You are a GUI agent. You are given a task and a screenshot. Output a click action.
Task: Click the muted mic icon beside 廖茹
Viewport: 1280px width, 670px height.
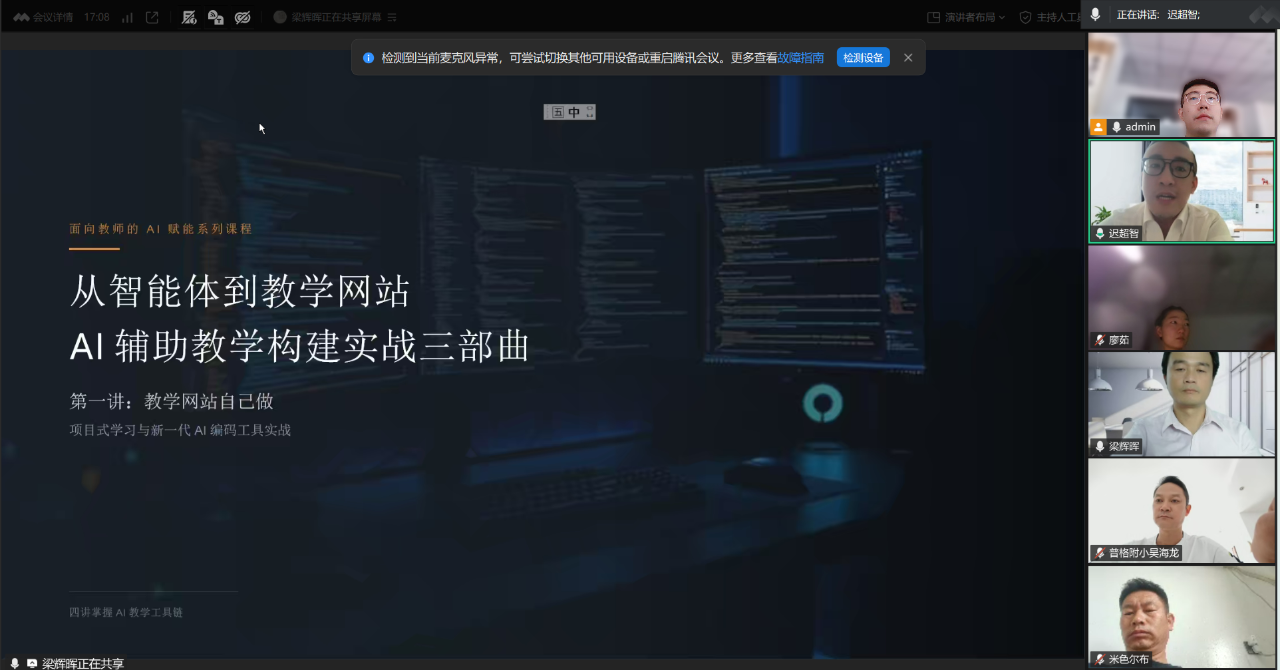coord(1100,340)
